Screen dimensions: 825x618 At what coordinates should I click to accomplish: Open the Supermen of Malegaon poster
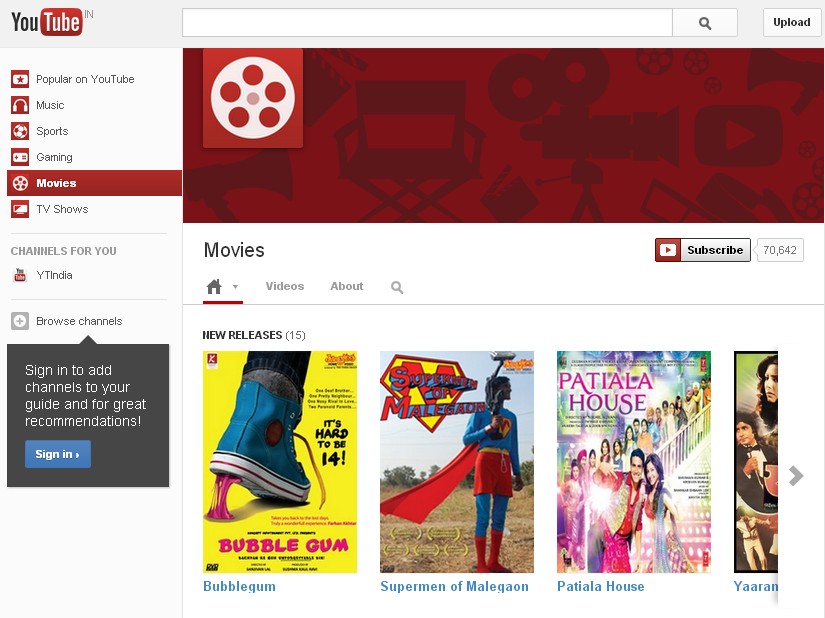point(457,462)
